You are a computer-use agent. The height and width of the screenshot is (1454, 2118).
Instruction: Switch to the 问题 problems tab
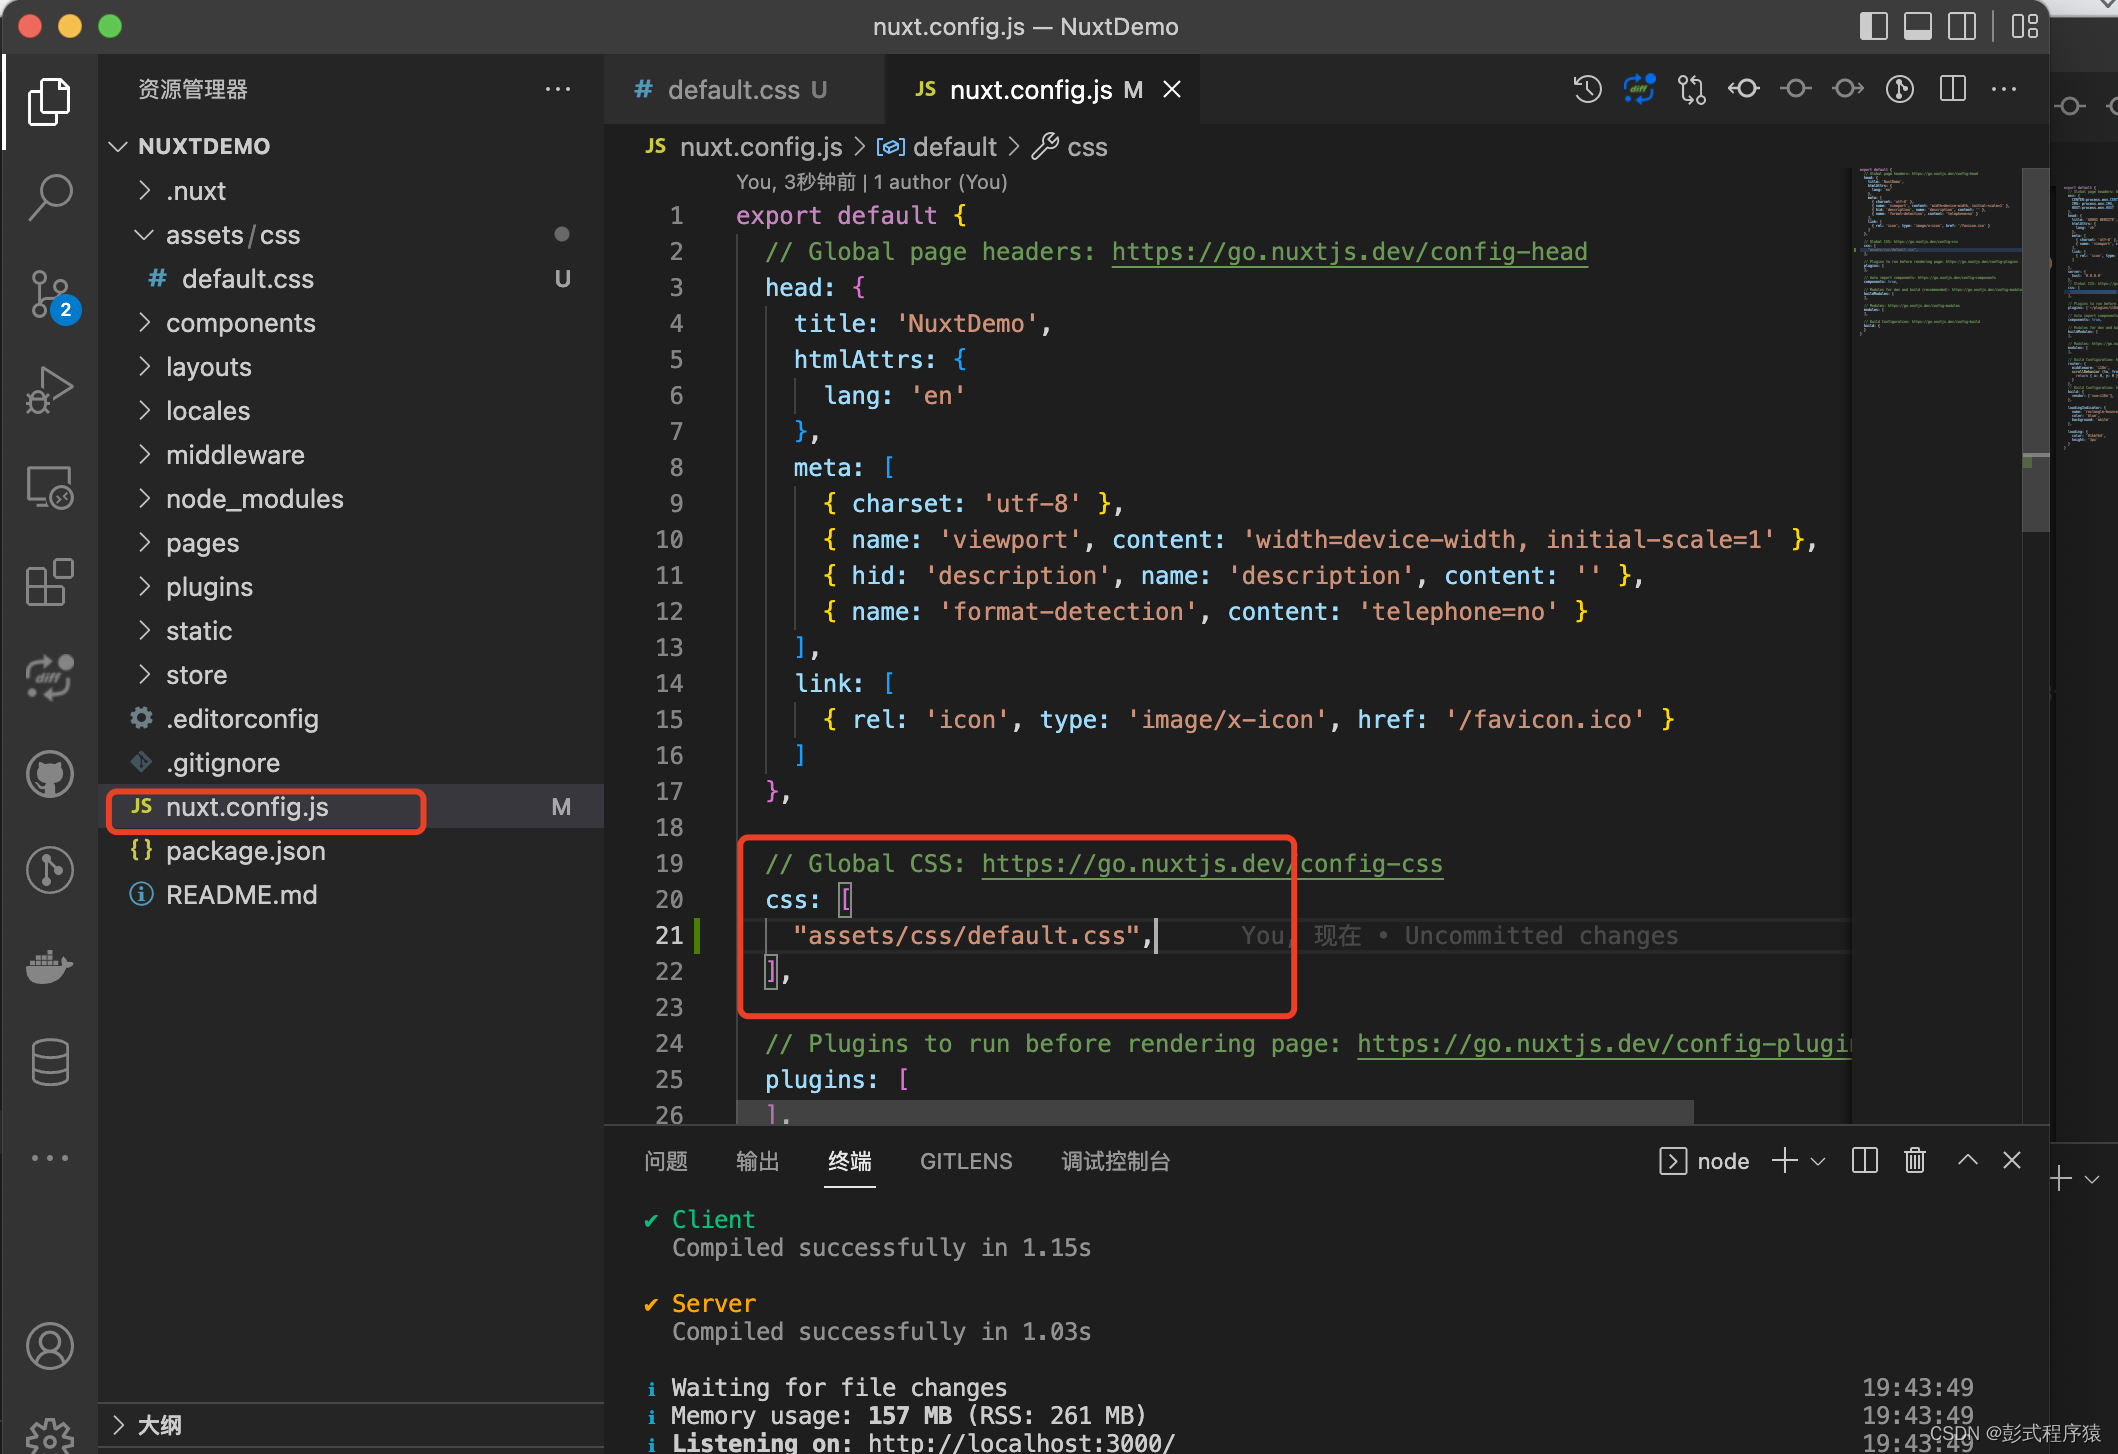click(666, 1161)
